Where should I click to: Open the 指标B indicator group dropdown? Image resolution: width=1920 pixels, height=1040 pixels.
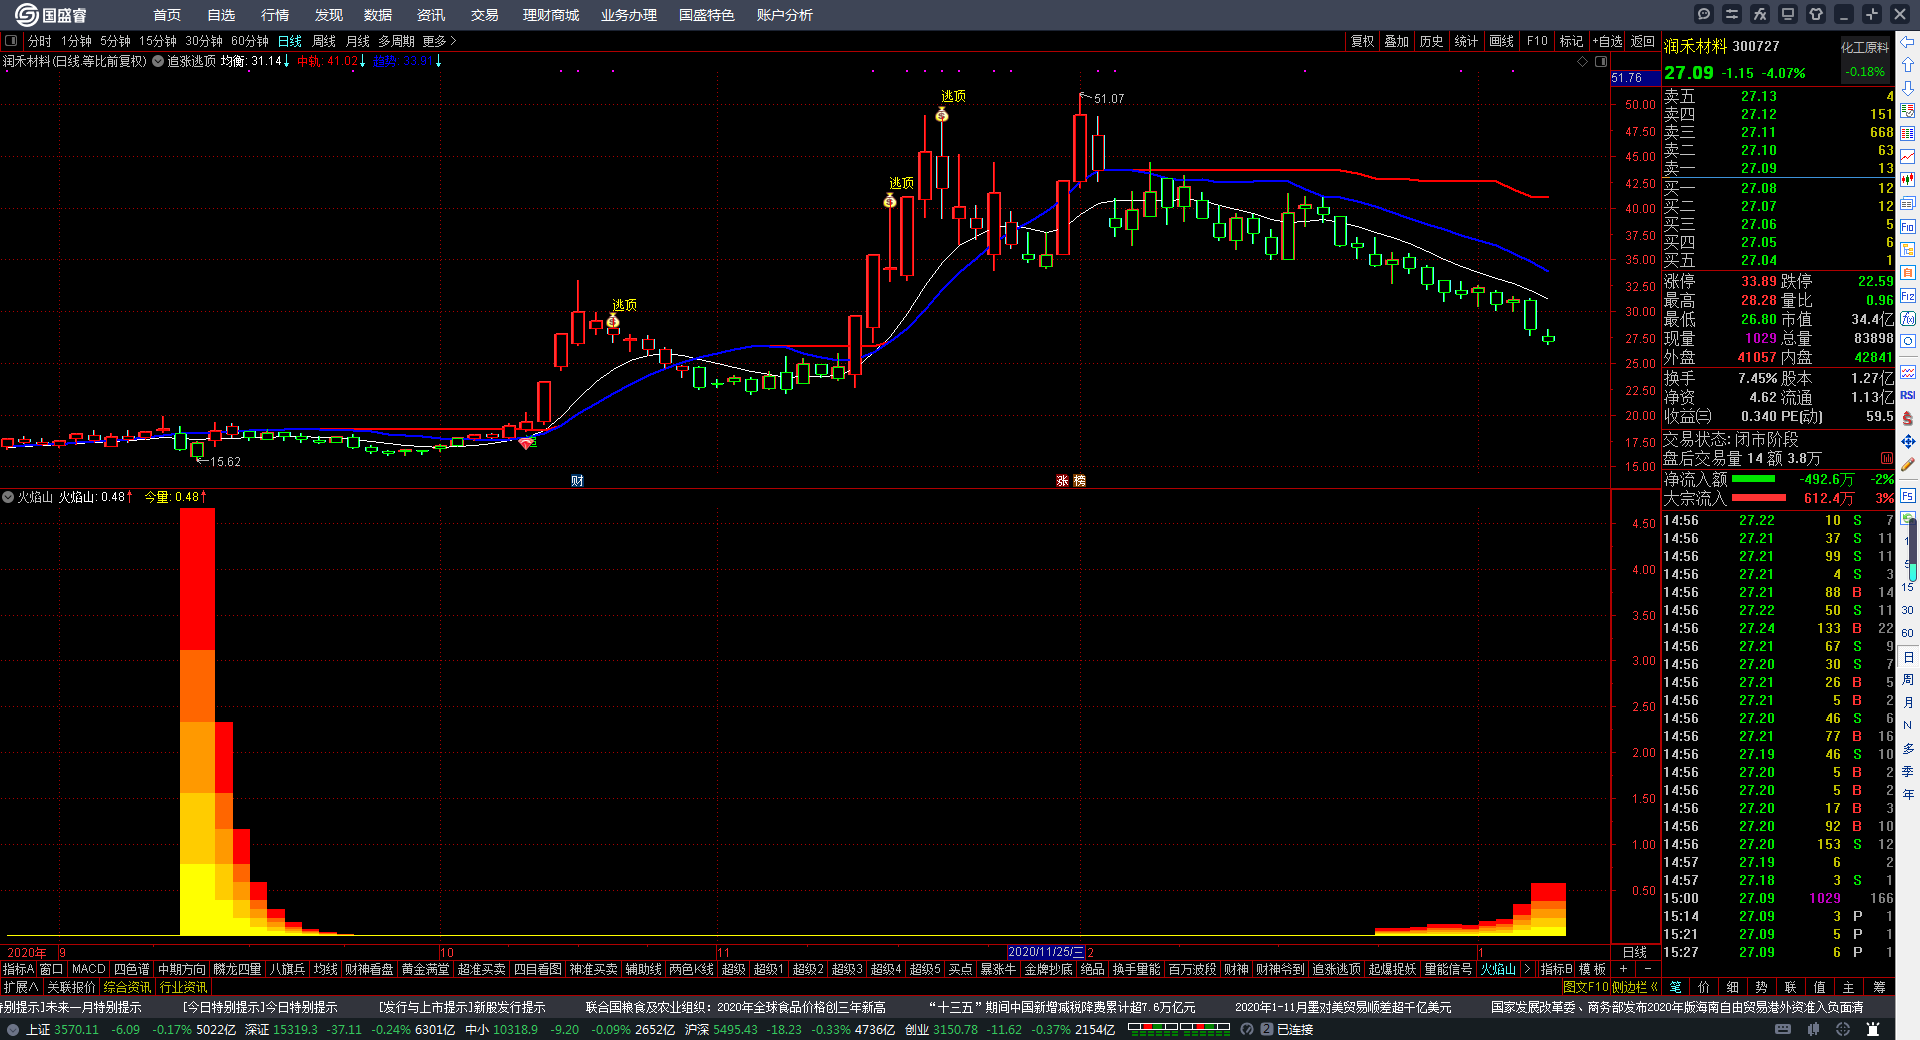click(1556, 969)
